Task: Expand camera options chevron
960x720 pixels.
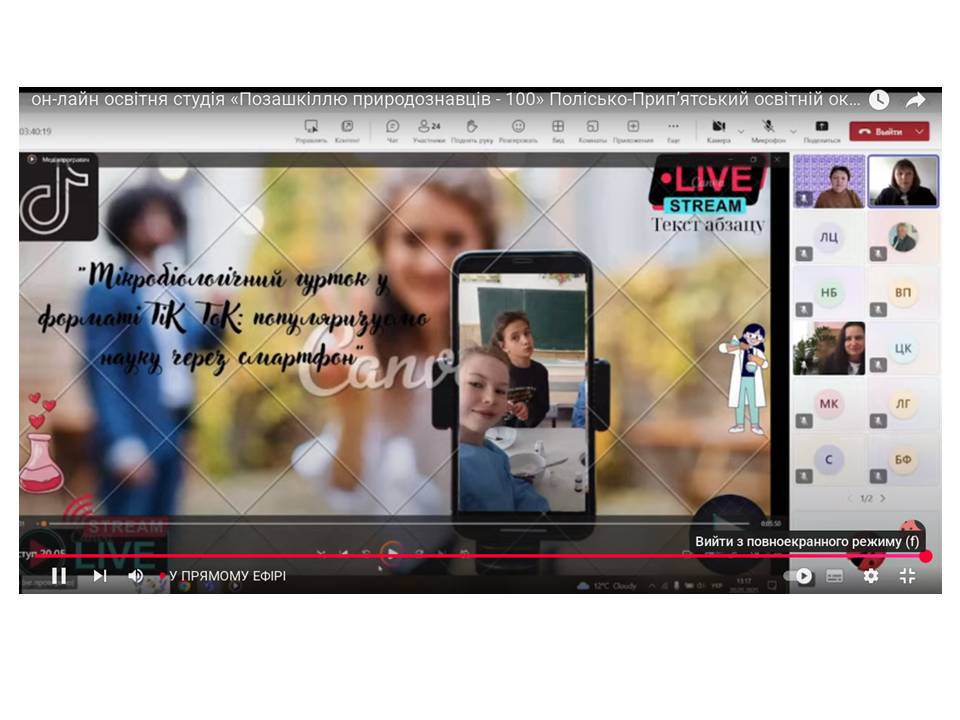Action: [x=741, y=132]
